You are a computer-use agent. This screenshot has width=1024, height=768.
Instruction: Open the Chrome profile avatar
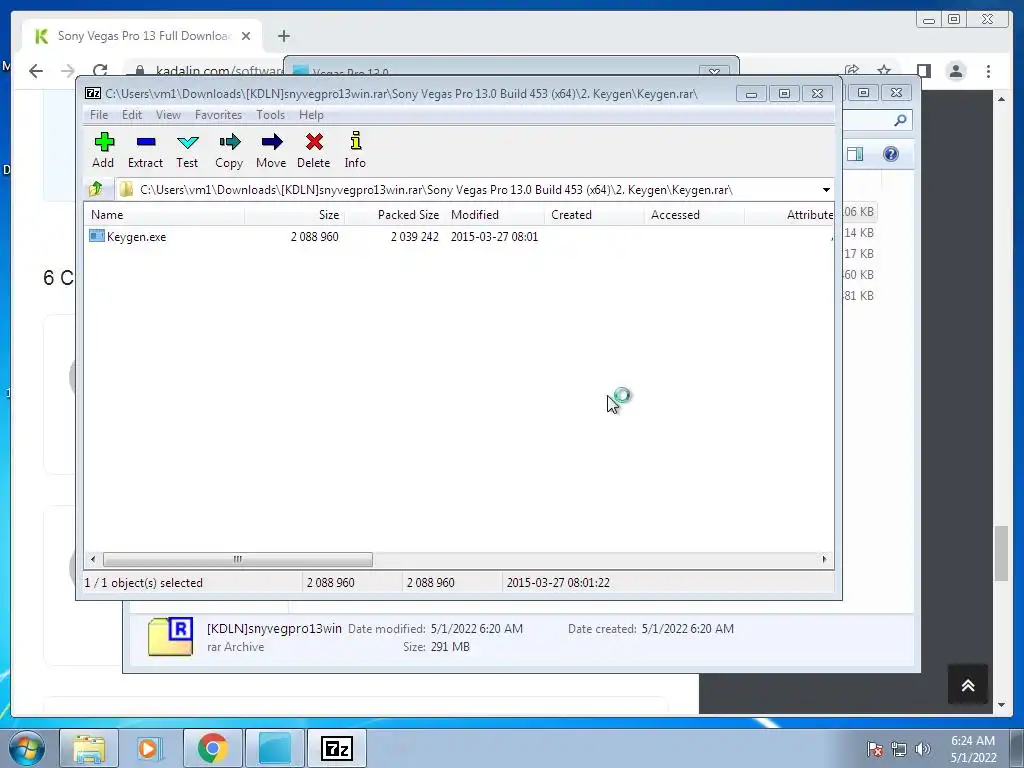coord(956,71)
